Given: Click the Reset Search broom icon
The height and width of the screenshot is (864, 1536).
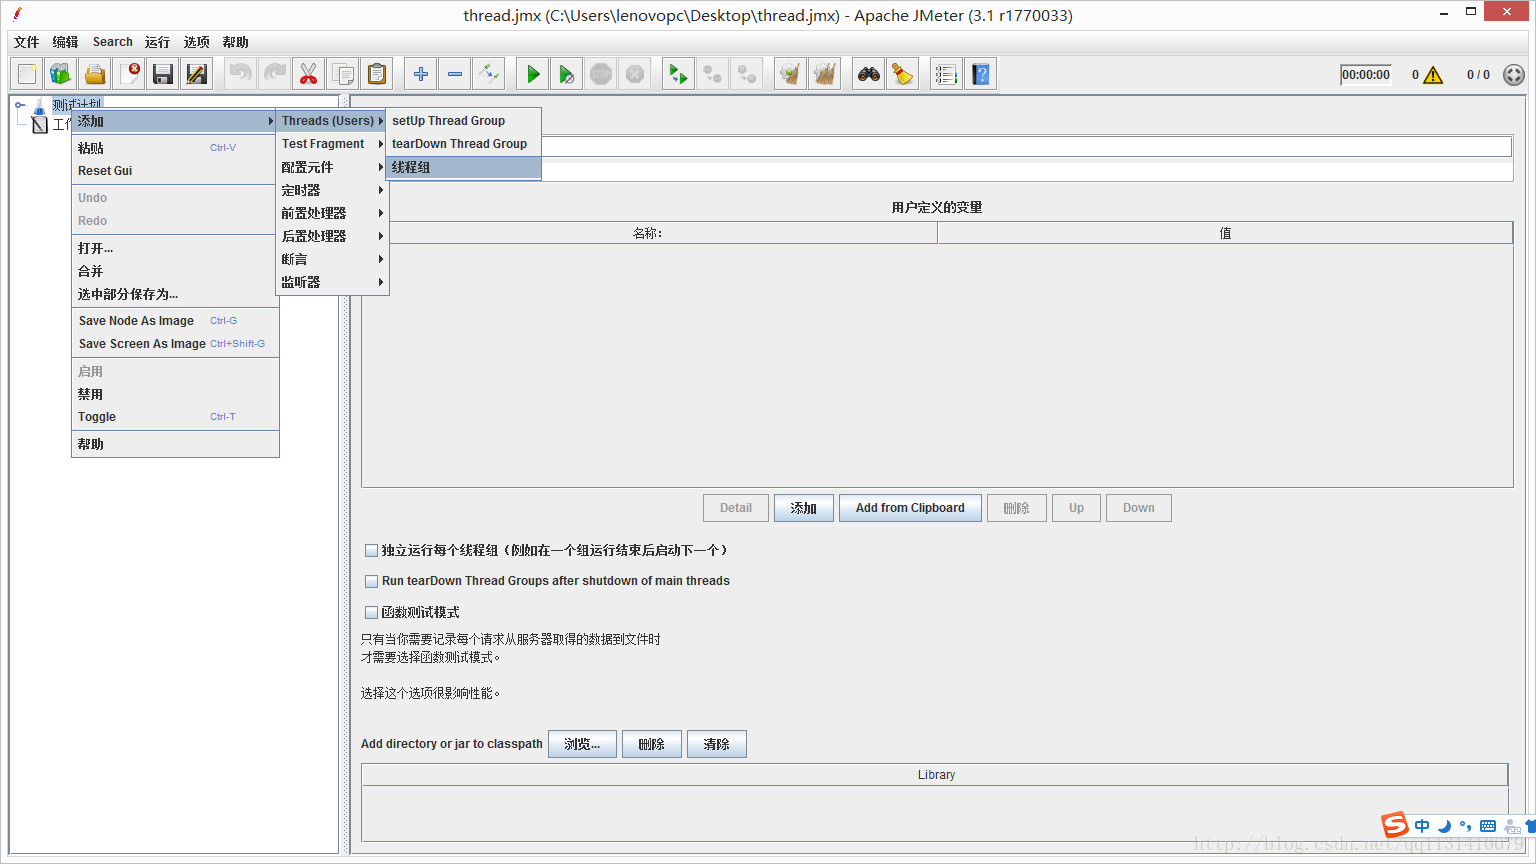Looking at the screenshot, I should [902, 74].
